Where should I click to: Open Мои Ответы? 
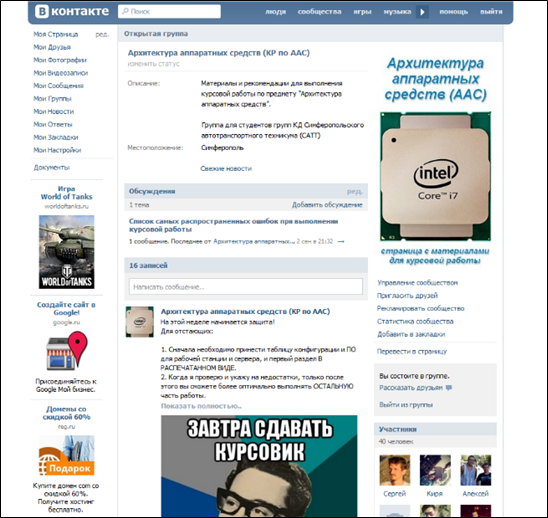[53, 124]
